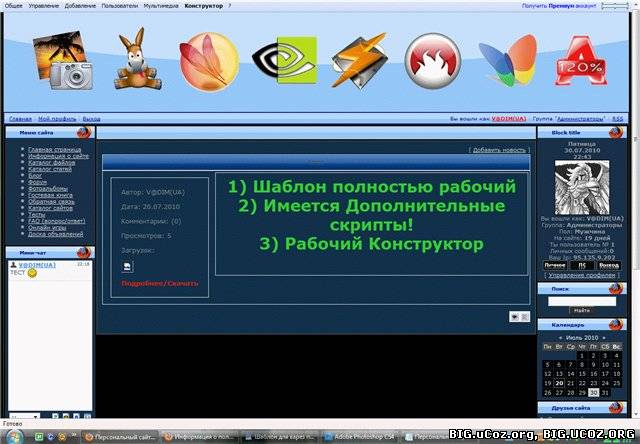Click the Firefox icon on Друзья сайта block
Viewport: 640px width, 444px height.
(x=616, y=408)
